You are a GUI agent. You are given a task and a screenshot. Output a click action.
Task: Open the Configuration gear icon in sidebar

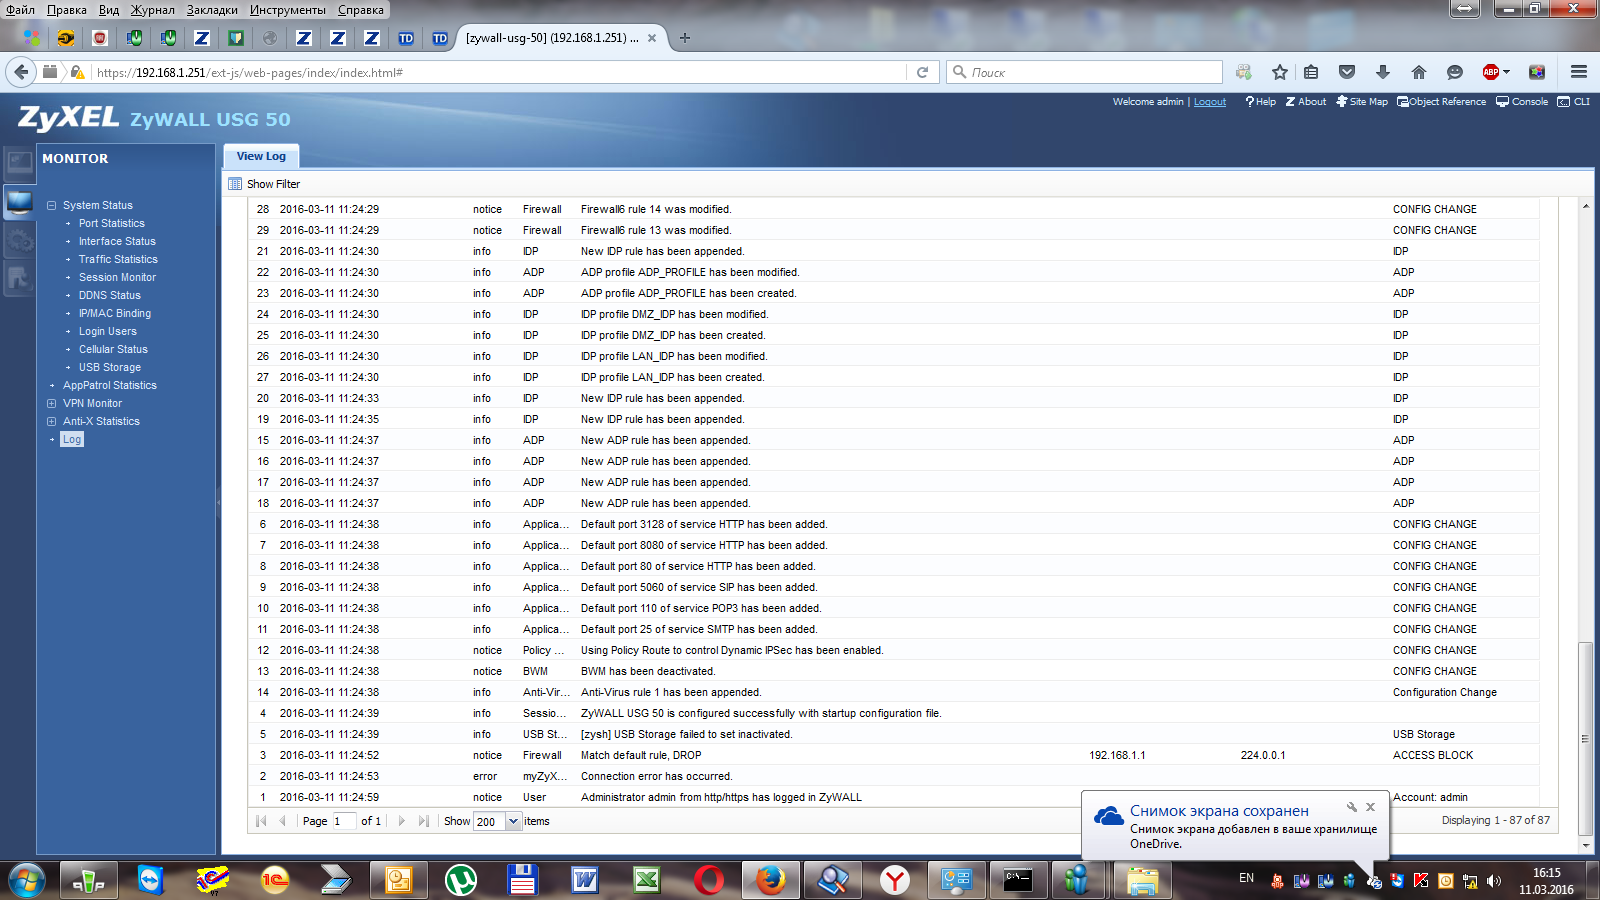(x=20, y=240)
